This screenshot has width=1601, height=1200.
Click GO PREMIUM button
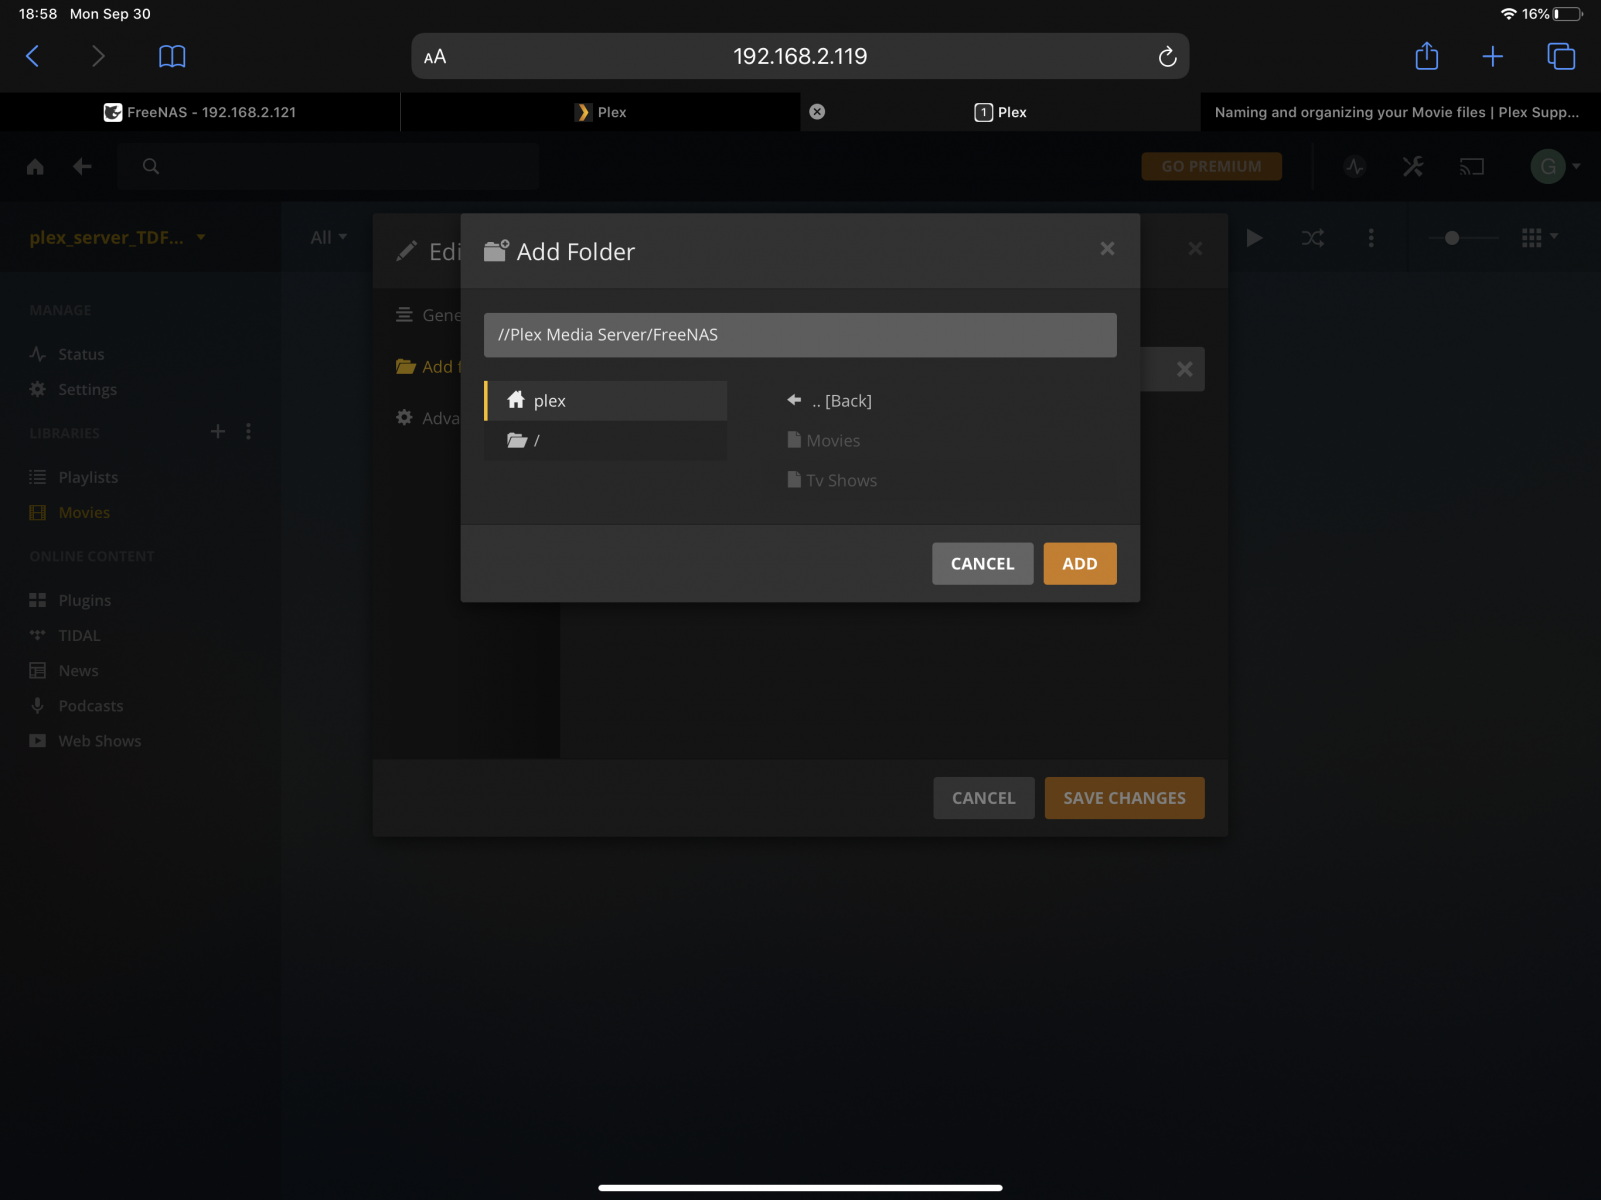coord(1211,166)
